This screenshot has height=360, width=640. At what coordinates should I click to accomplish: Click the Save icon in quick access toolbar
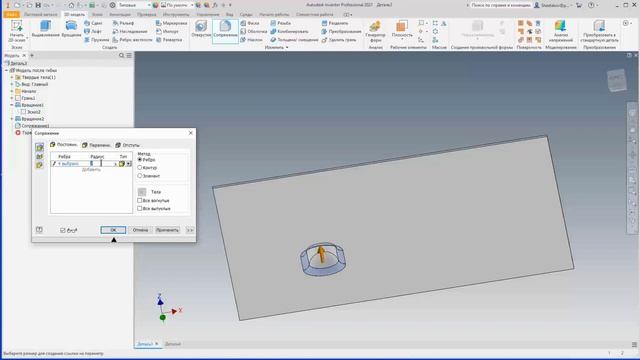[x=38, y=5]
